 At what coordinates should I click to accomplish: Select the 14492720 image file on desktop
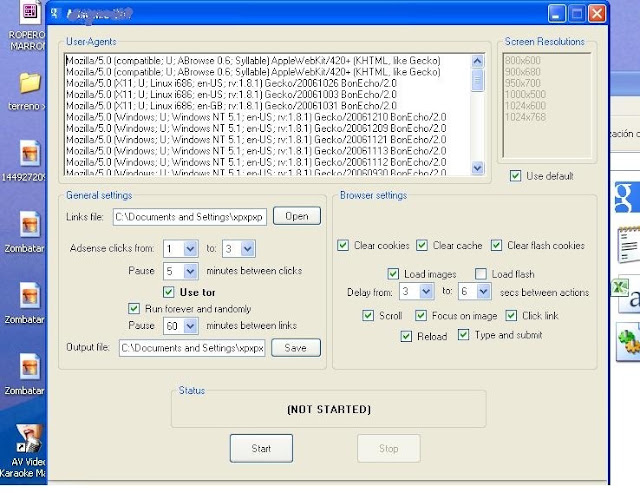click(x=30, y=153)
